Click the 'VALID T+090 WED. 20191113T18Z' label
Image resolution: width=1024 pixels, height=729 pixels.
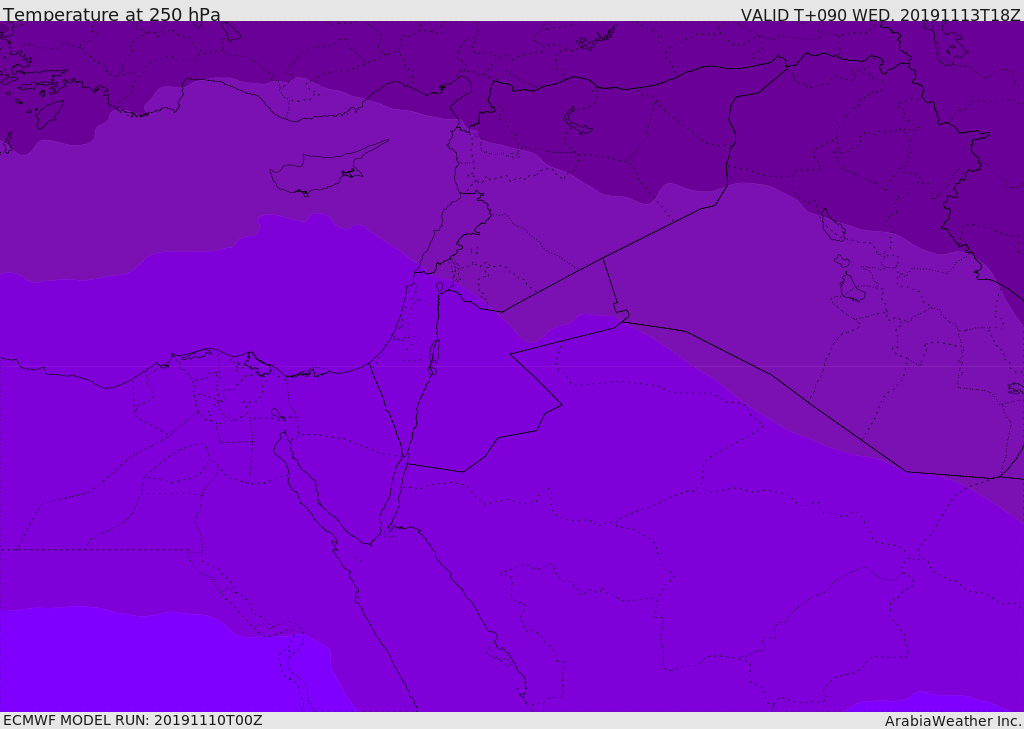880,14
